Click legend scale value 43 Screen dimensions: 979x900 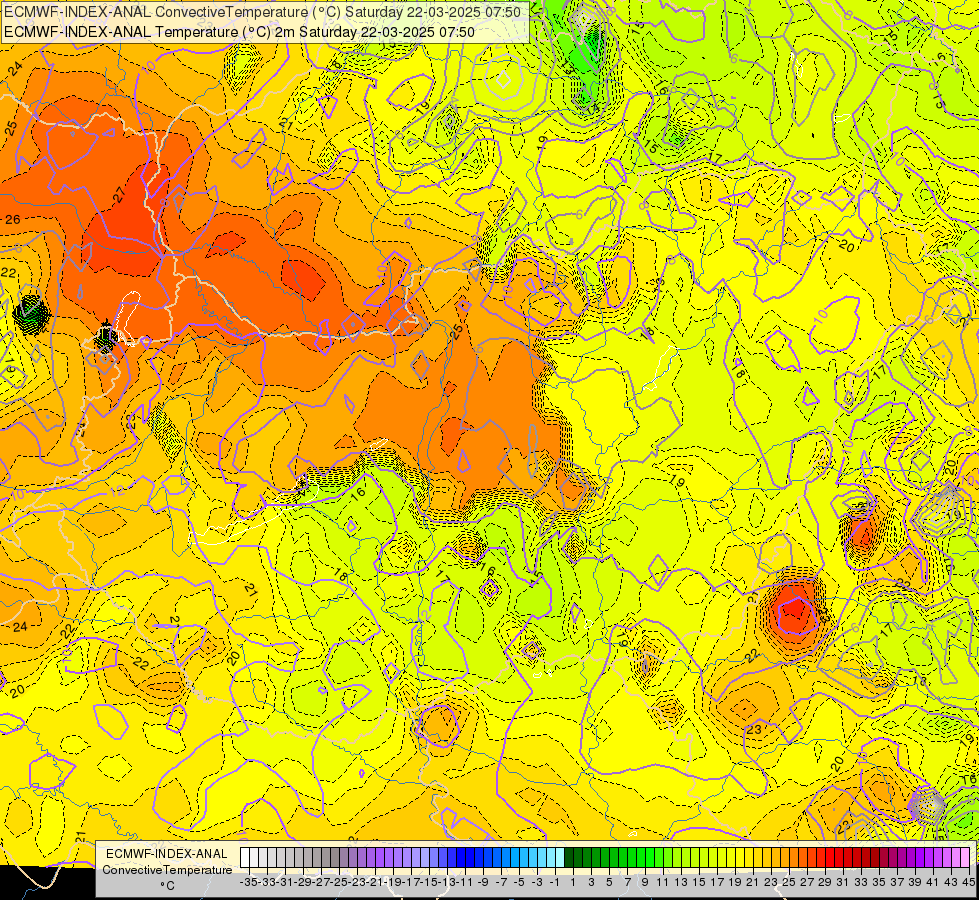click(x=951, y=882)
